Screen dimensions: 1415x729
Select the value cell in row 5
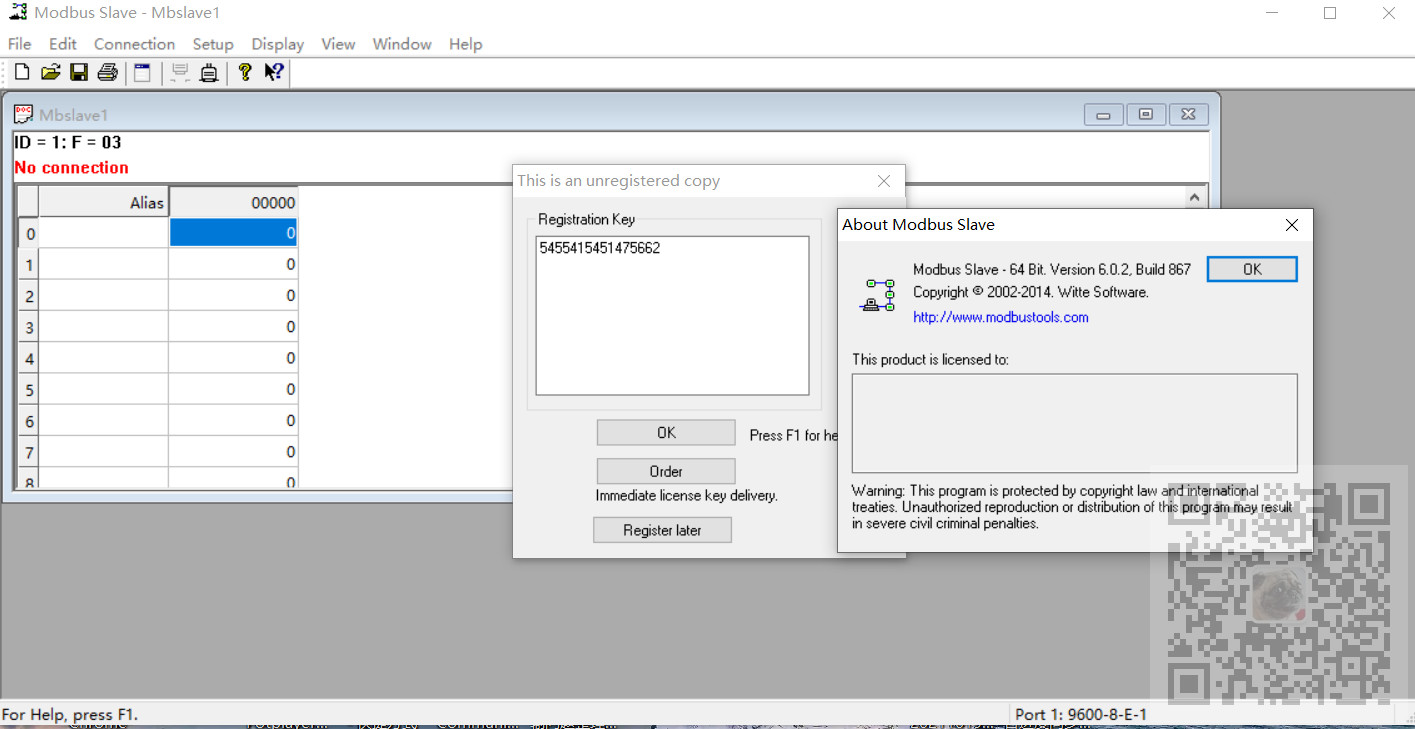coord(233,389)
